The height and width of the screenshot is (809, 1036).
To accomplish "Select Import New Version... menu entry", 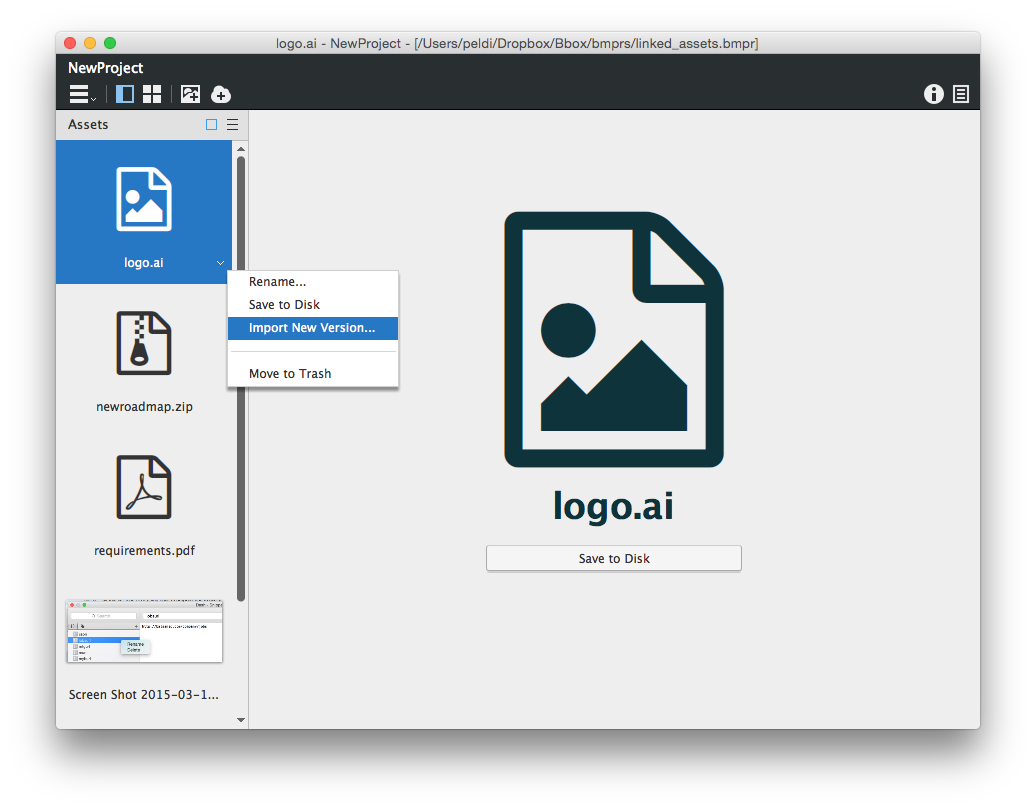I will click(x=312, y=328).
